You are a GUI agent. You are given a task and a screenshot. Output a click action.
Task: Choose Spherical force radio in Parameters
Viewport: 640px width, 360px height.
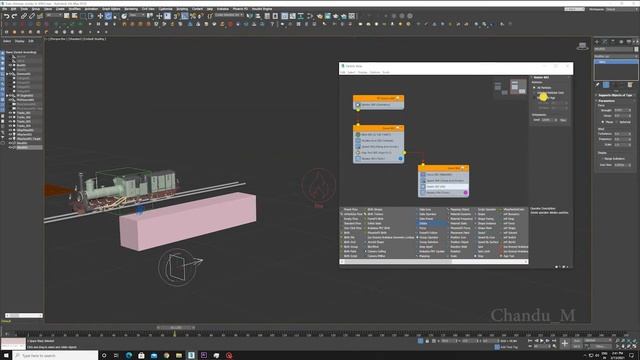(x=618, y=122)
